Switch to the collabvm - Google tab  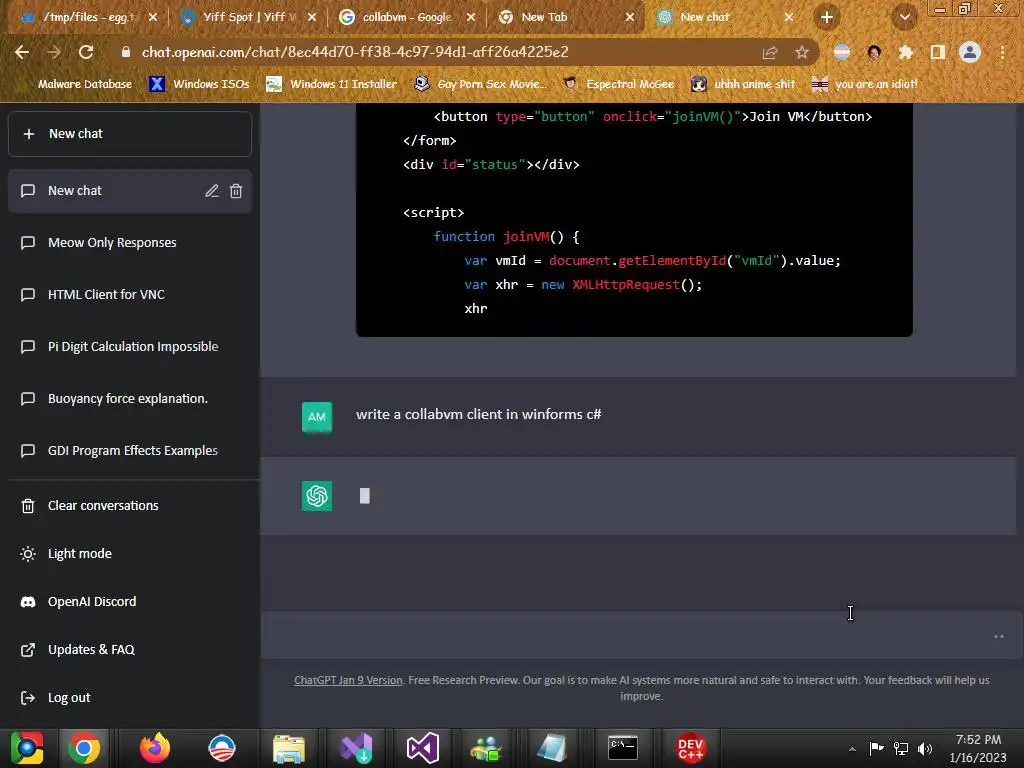406,18
